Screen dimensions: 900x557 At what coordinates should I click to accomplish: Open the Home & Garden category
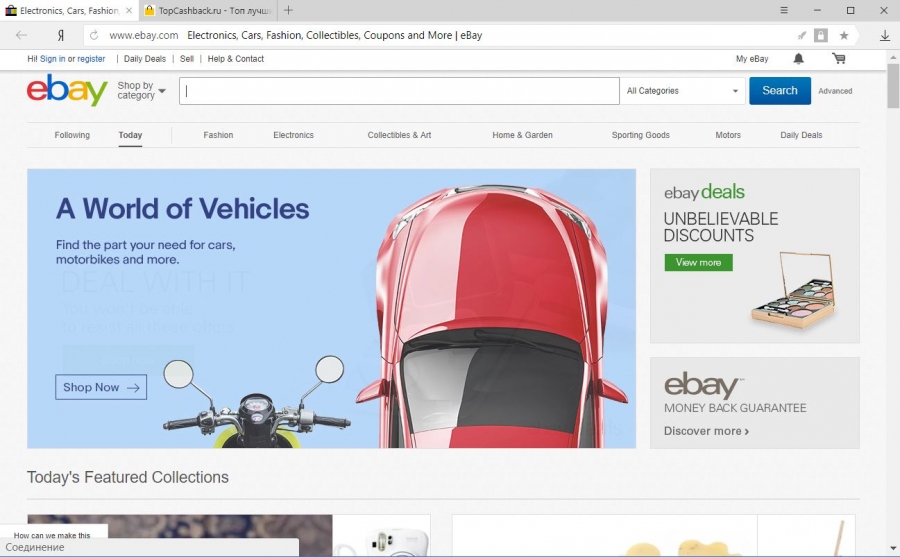[522, 135]
